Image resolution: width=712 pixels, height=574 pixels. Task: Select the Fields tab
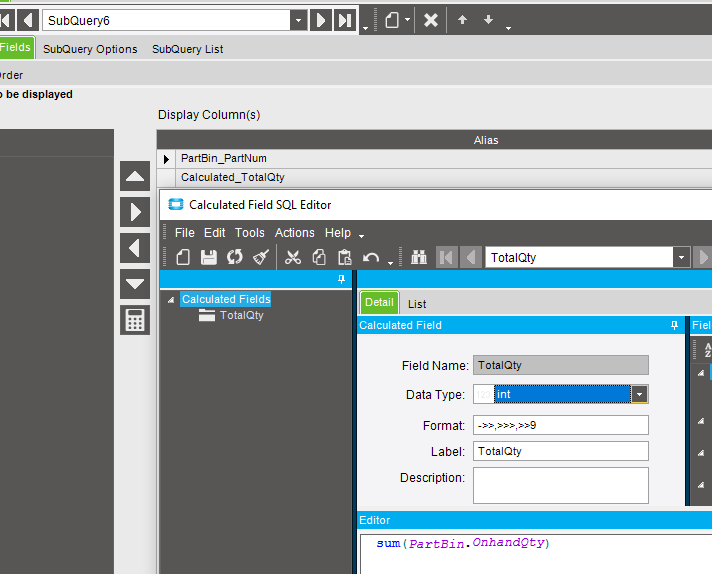pos(16,47)
